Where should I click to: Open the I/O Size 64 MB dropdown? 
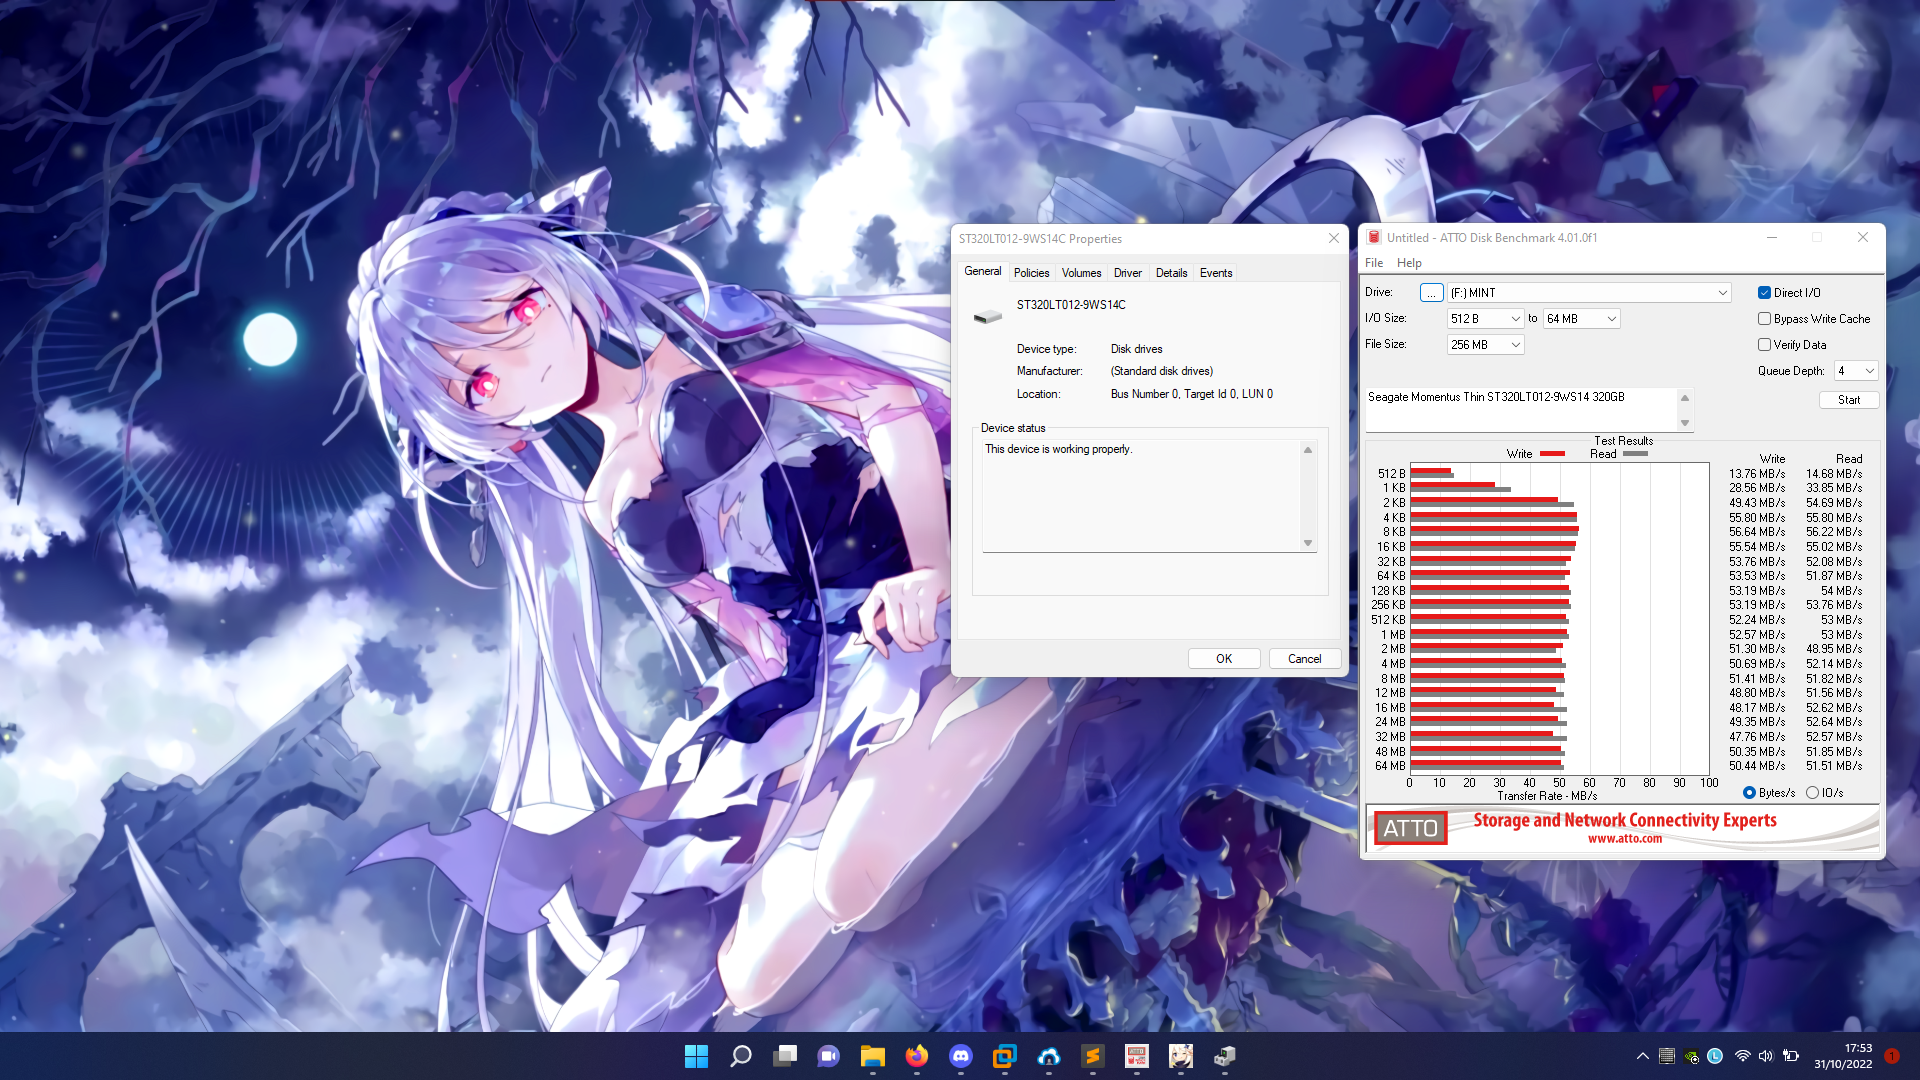1581,318
